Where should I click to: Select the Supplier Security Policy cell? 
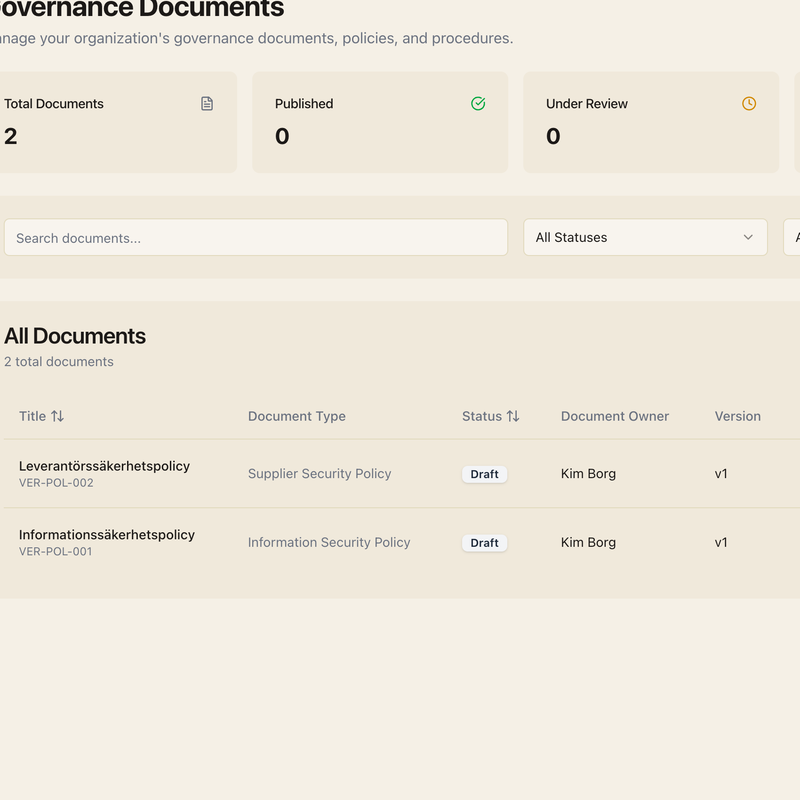point(319,473)
